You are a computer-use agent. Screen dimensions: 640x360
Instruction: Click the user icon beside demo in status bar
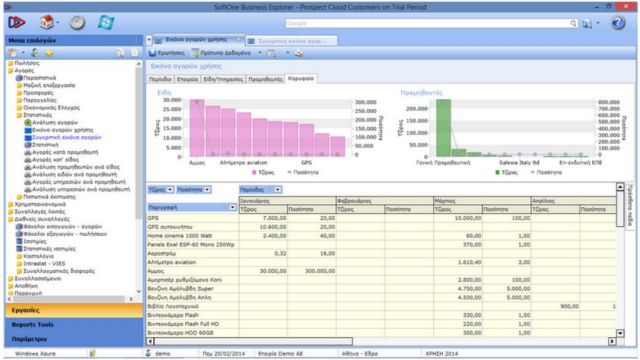(x=149, y=353)
